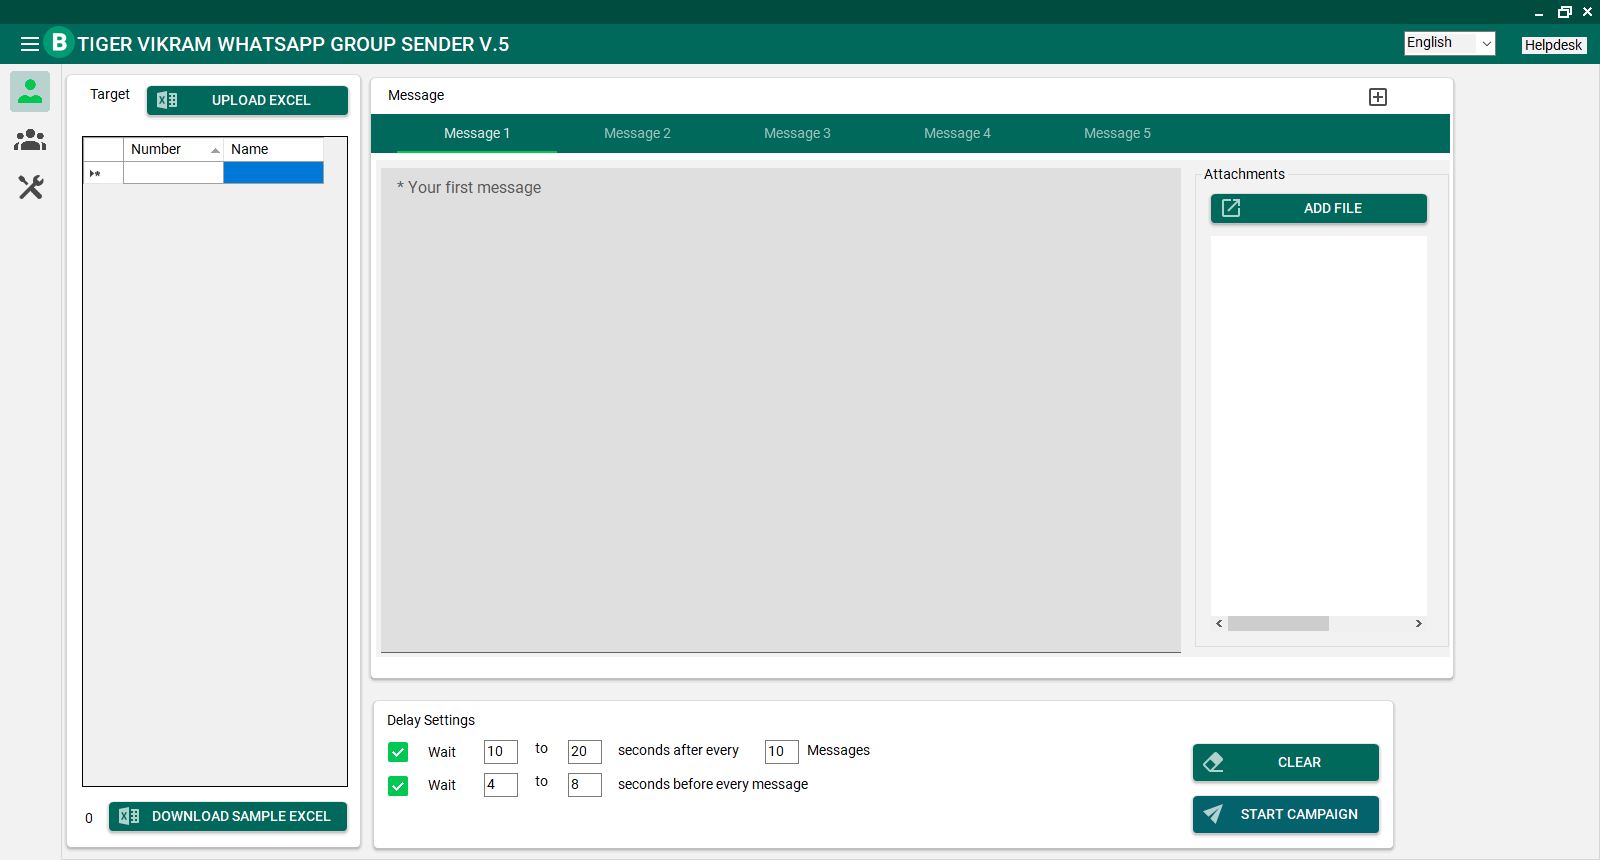Click the START CAMPAIGN button
Image resolution: width=1600 pixels, height=860 pixels.
[1286, 814]
